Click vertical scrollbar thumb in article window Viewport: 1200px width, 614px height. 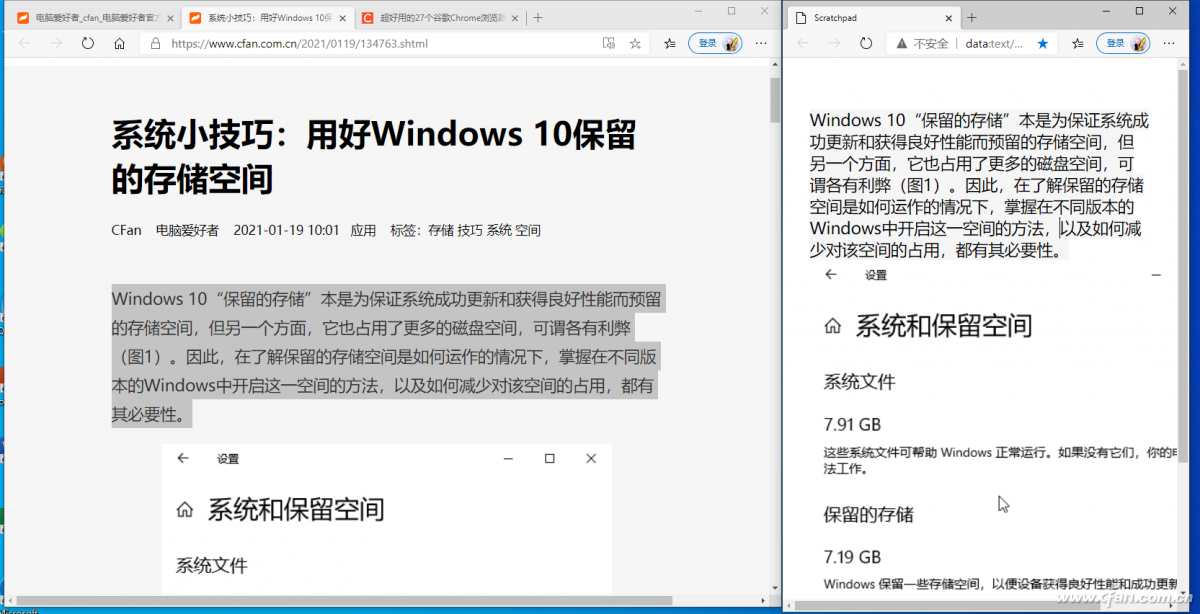point(775,98)
